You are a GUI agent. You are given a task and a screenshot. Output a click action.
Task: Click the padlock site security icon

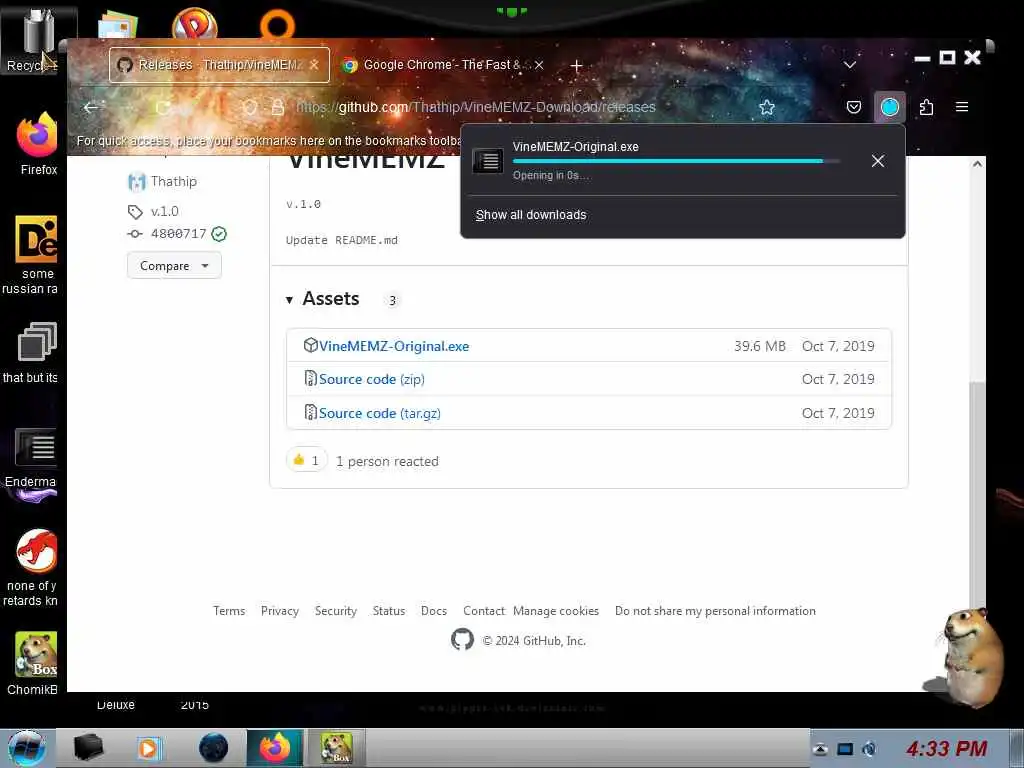pos(278,107)
